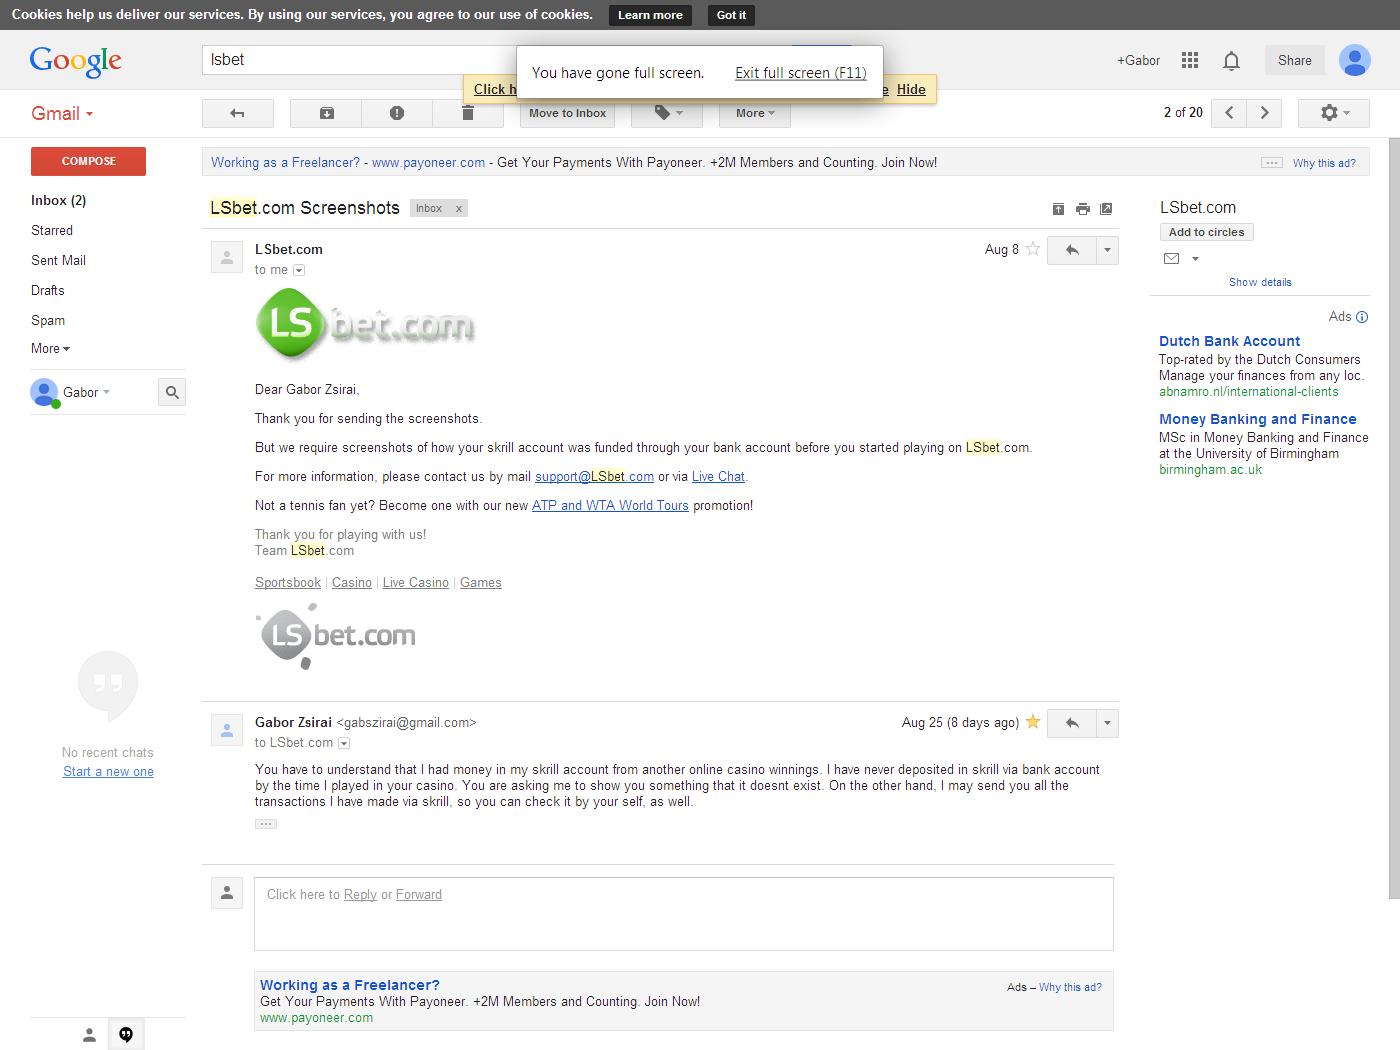The image size is (1400, 1050).
Task: Open the Starred folder
Action: click(x=52, y=230)
